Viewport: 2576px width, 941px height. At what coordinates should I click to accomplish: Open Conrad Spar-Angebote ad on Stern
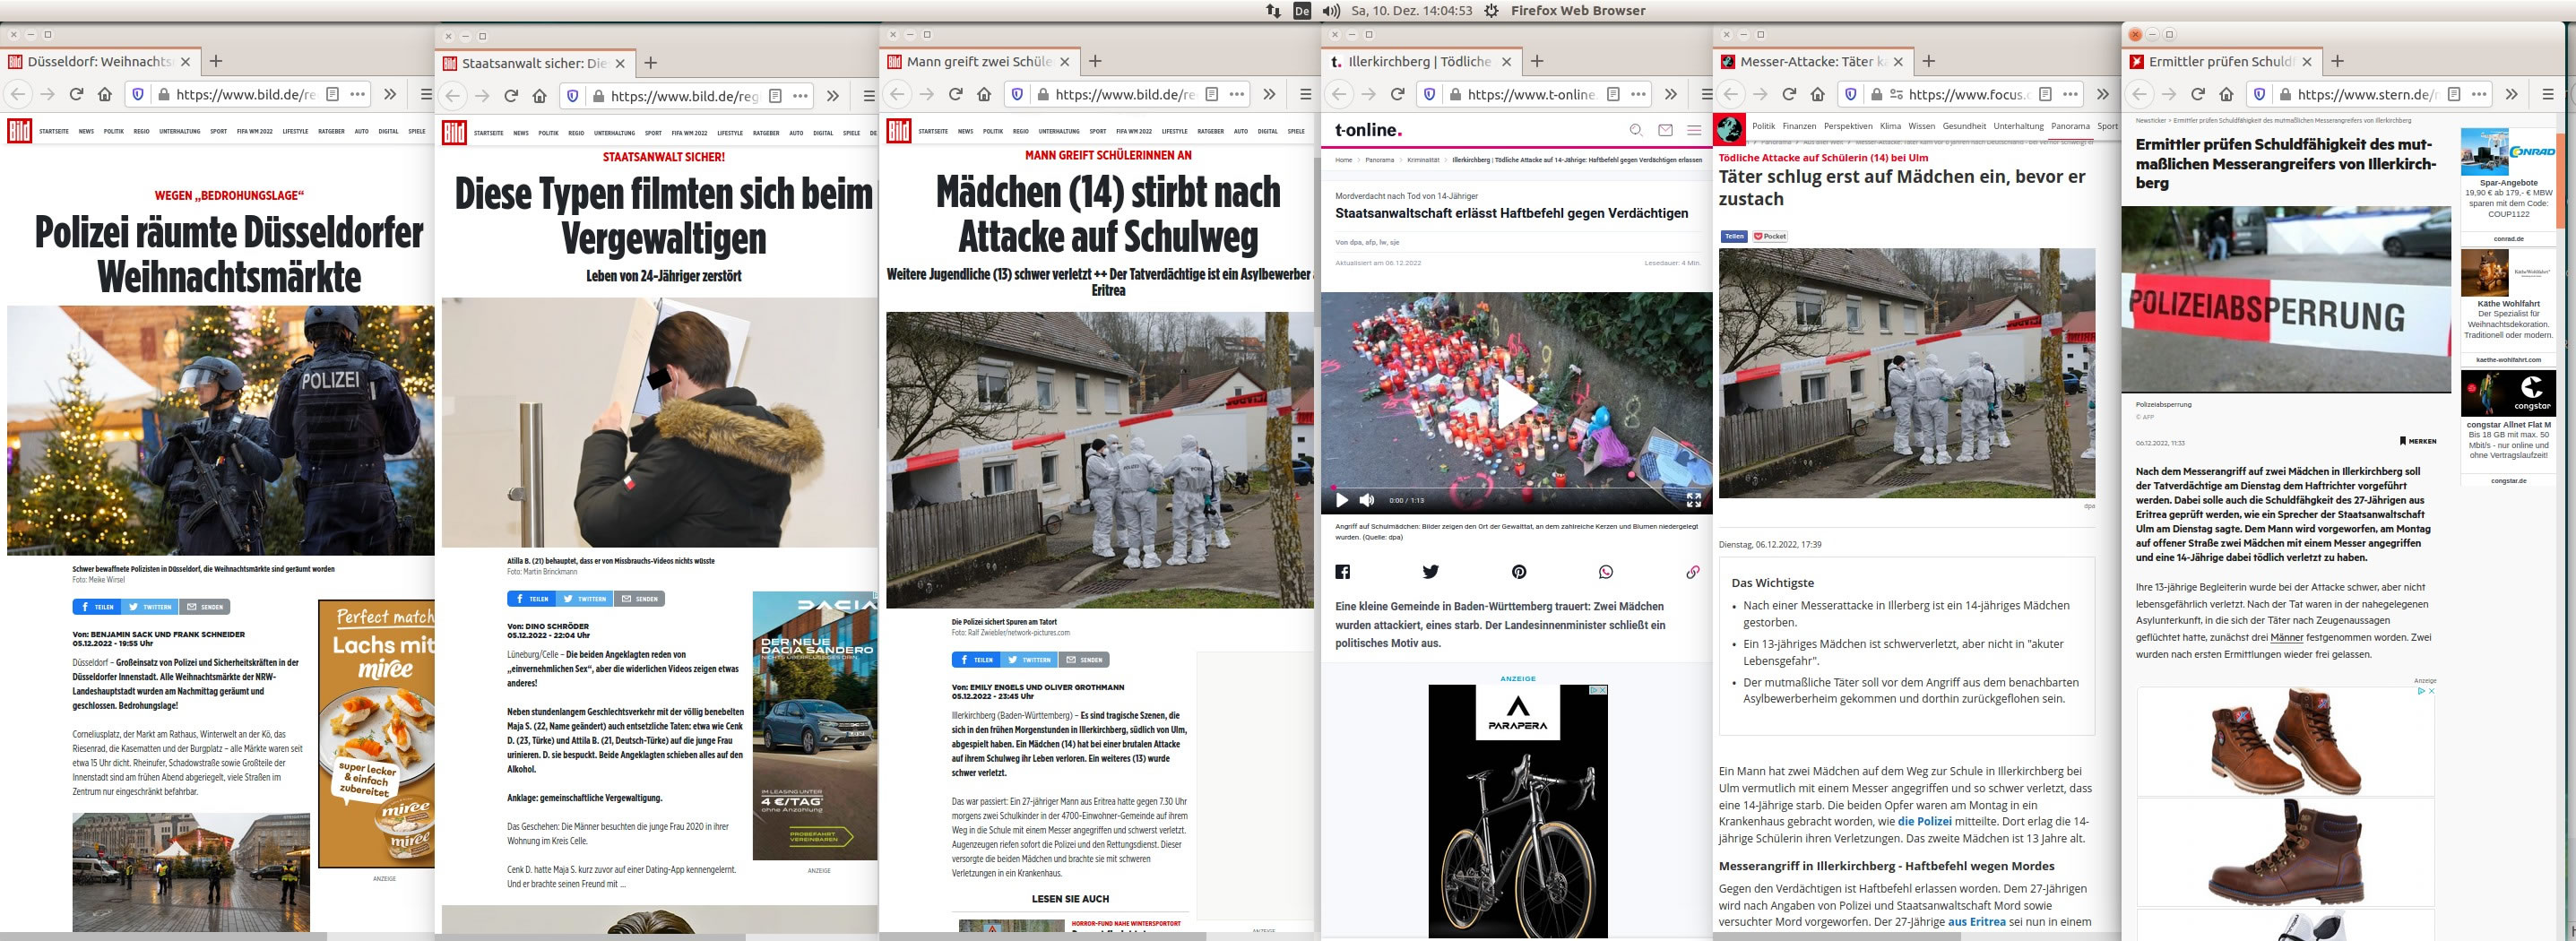point(2508,188)
